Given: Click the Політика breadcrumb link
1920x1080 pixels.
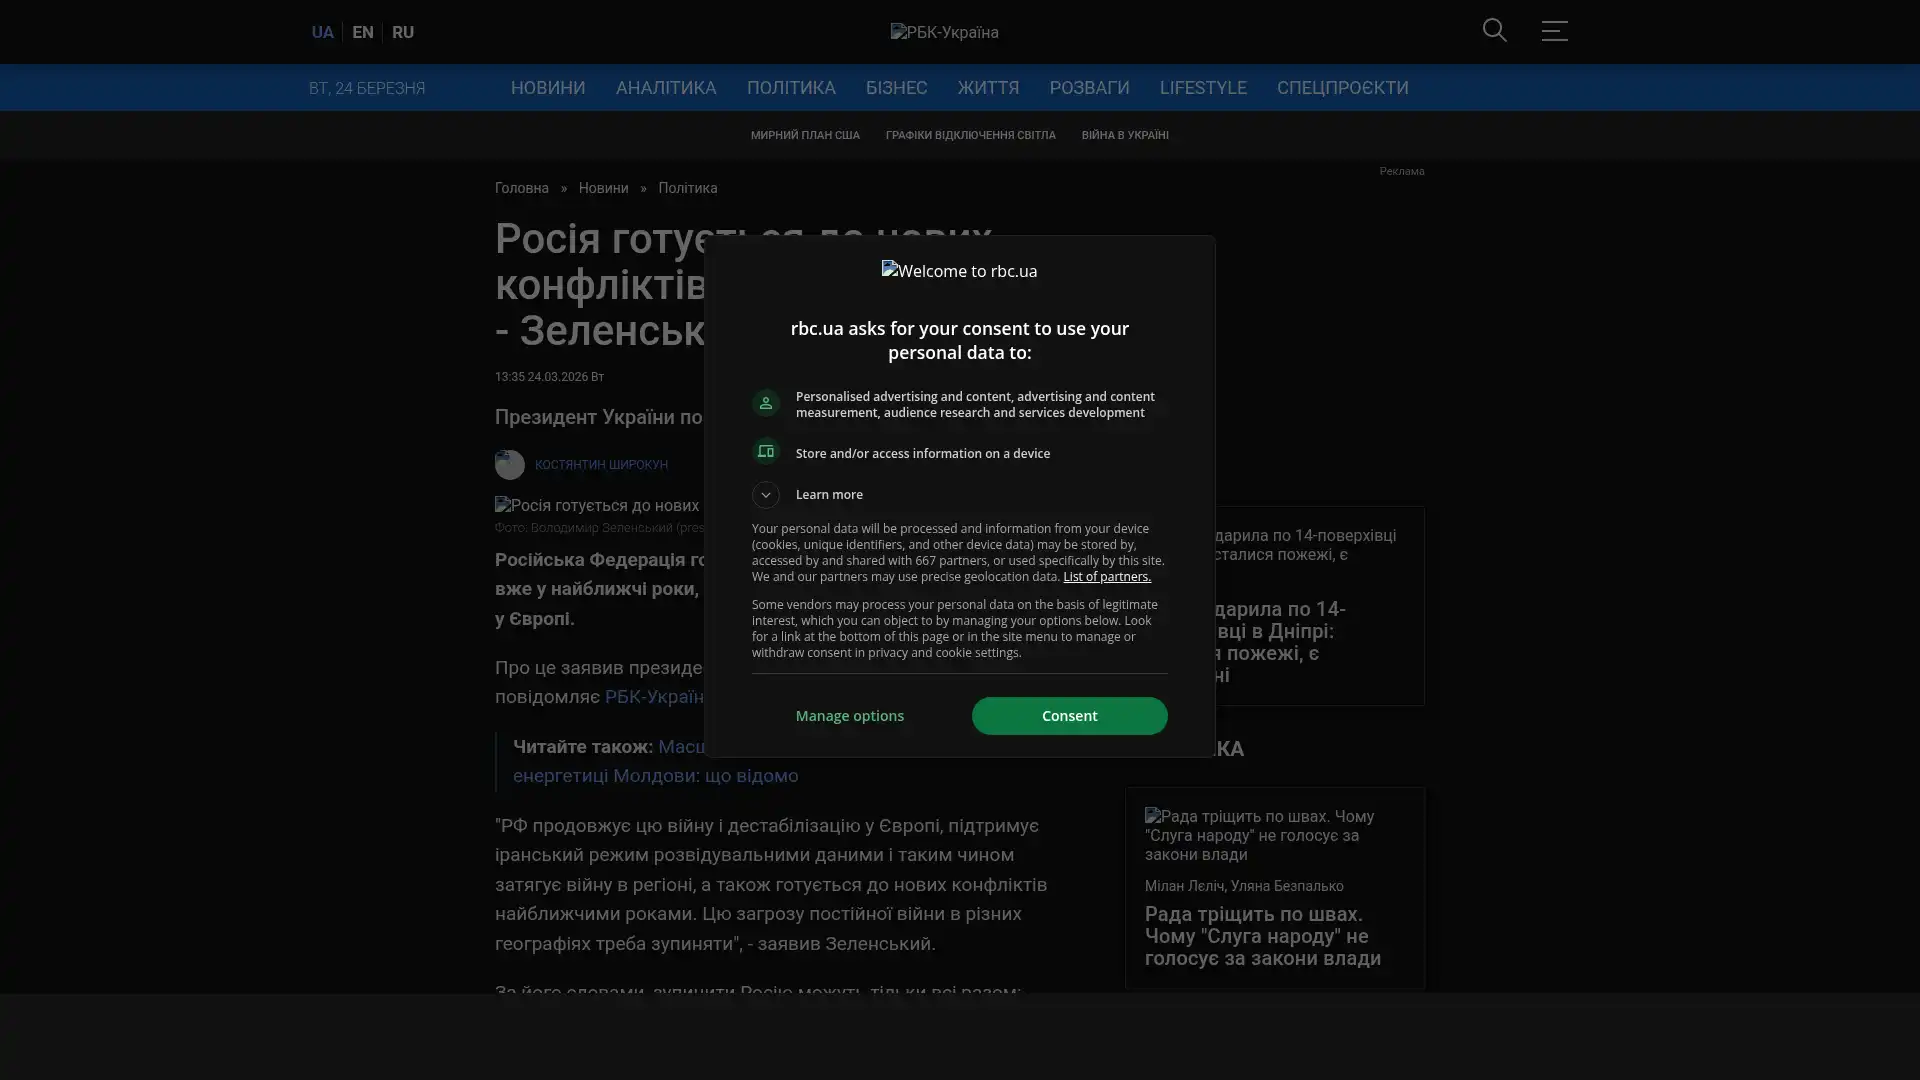Looking at the screenshot, I should [687, 189].
